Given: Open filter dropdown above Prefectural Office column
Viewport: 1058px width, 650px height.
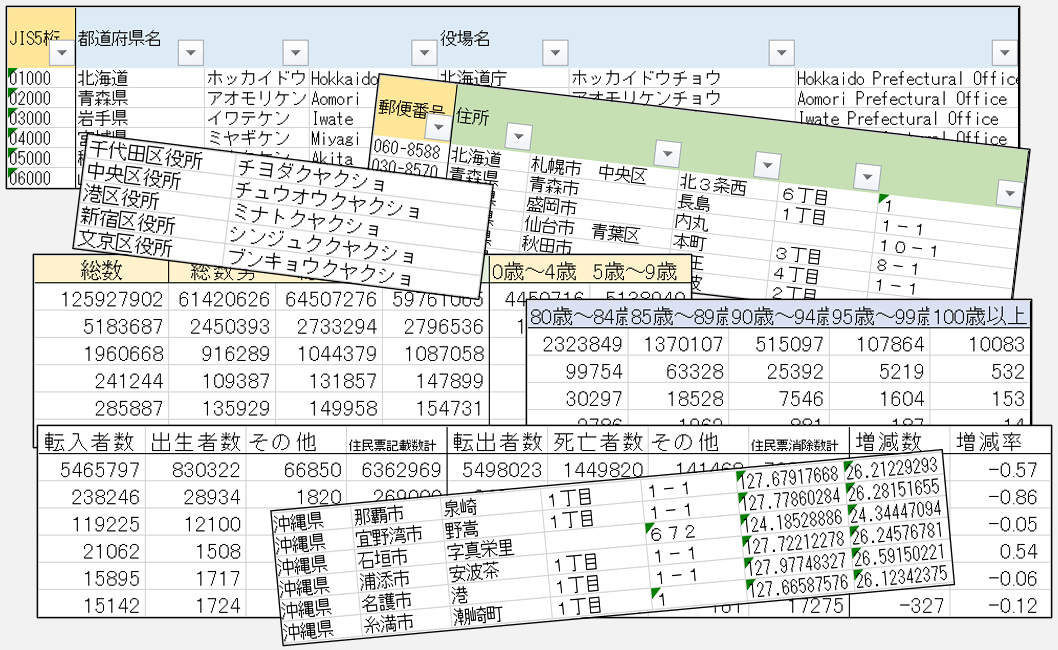Looking at the screenshot, I should point(1004,52).
